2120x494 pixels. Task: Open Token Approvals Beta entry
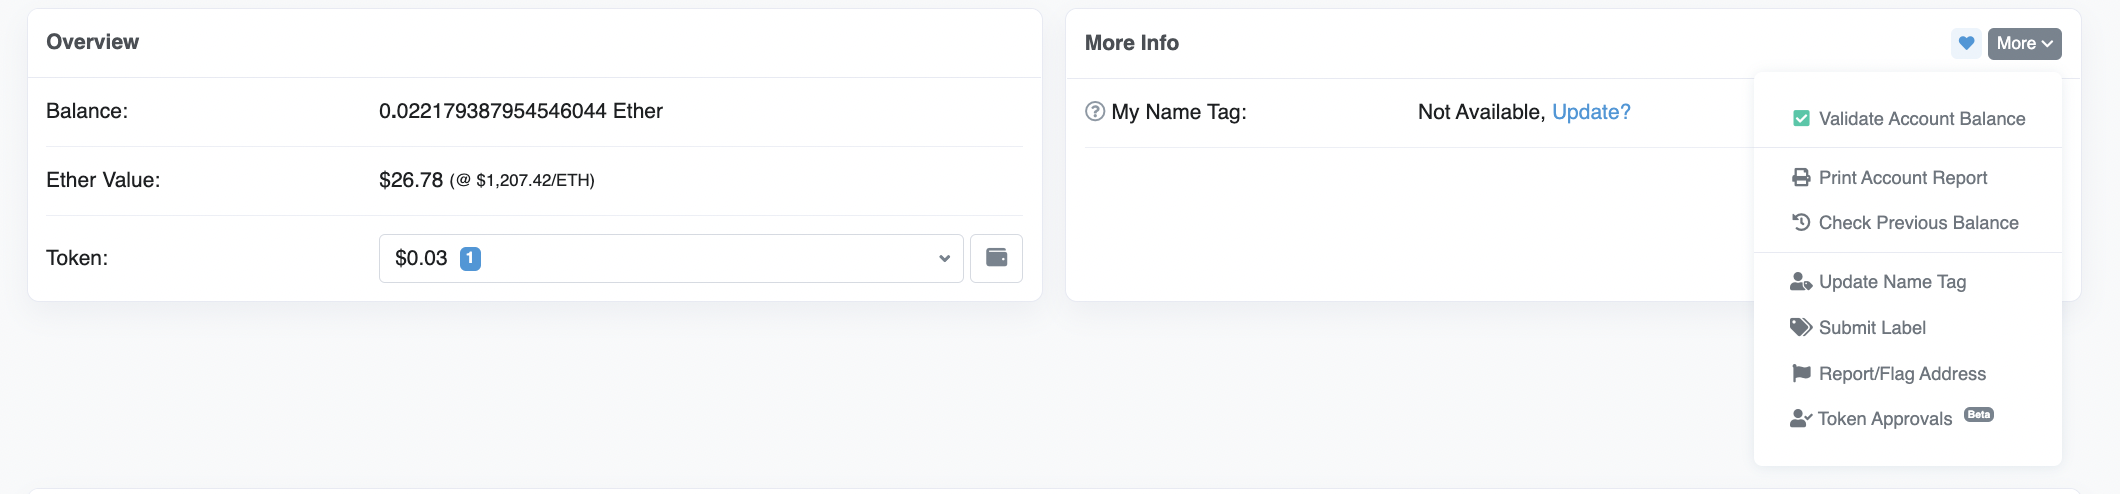[x=1892, y=418]
